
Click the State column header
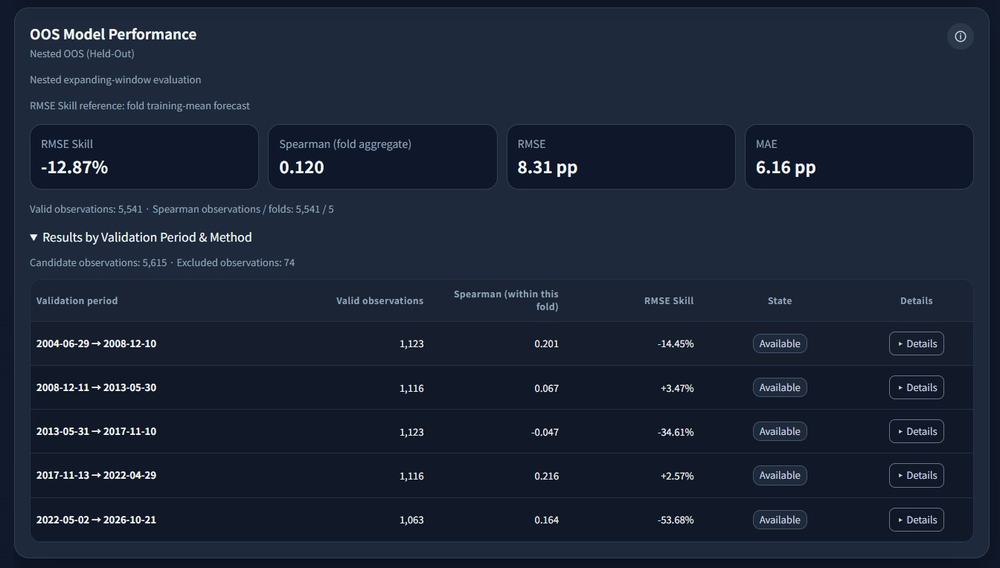click(x=779, y=301)
